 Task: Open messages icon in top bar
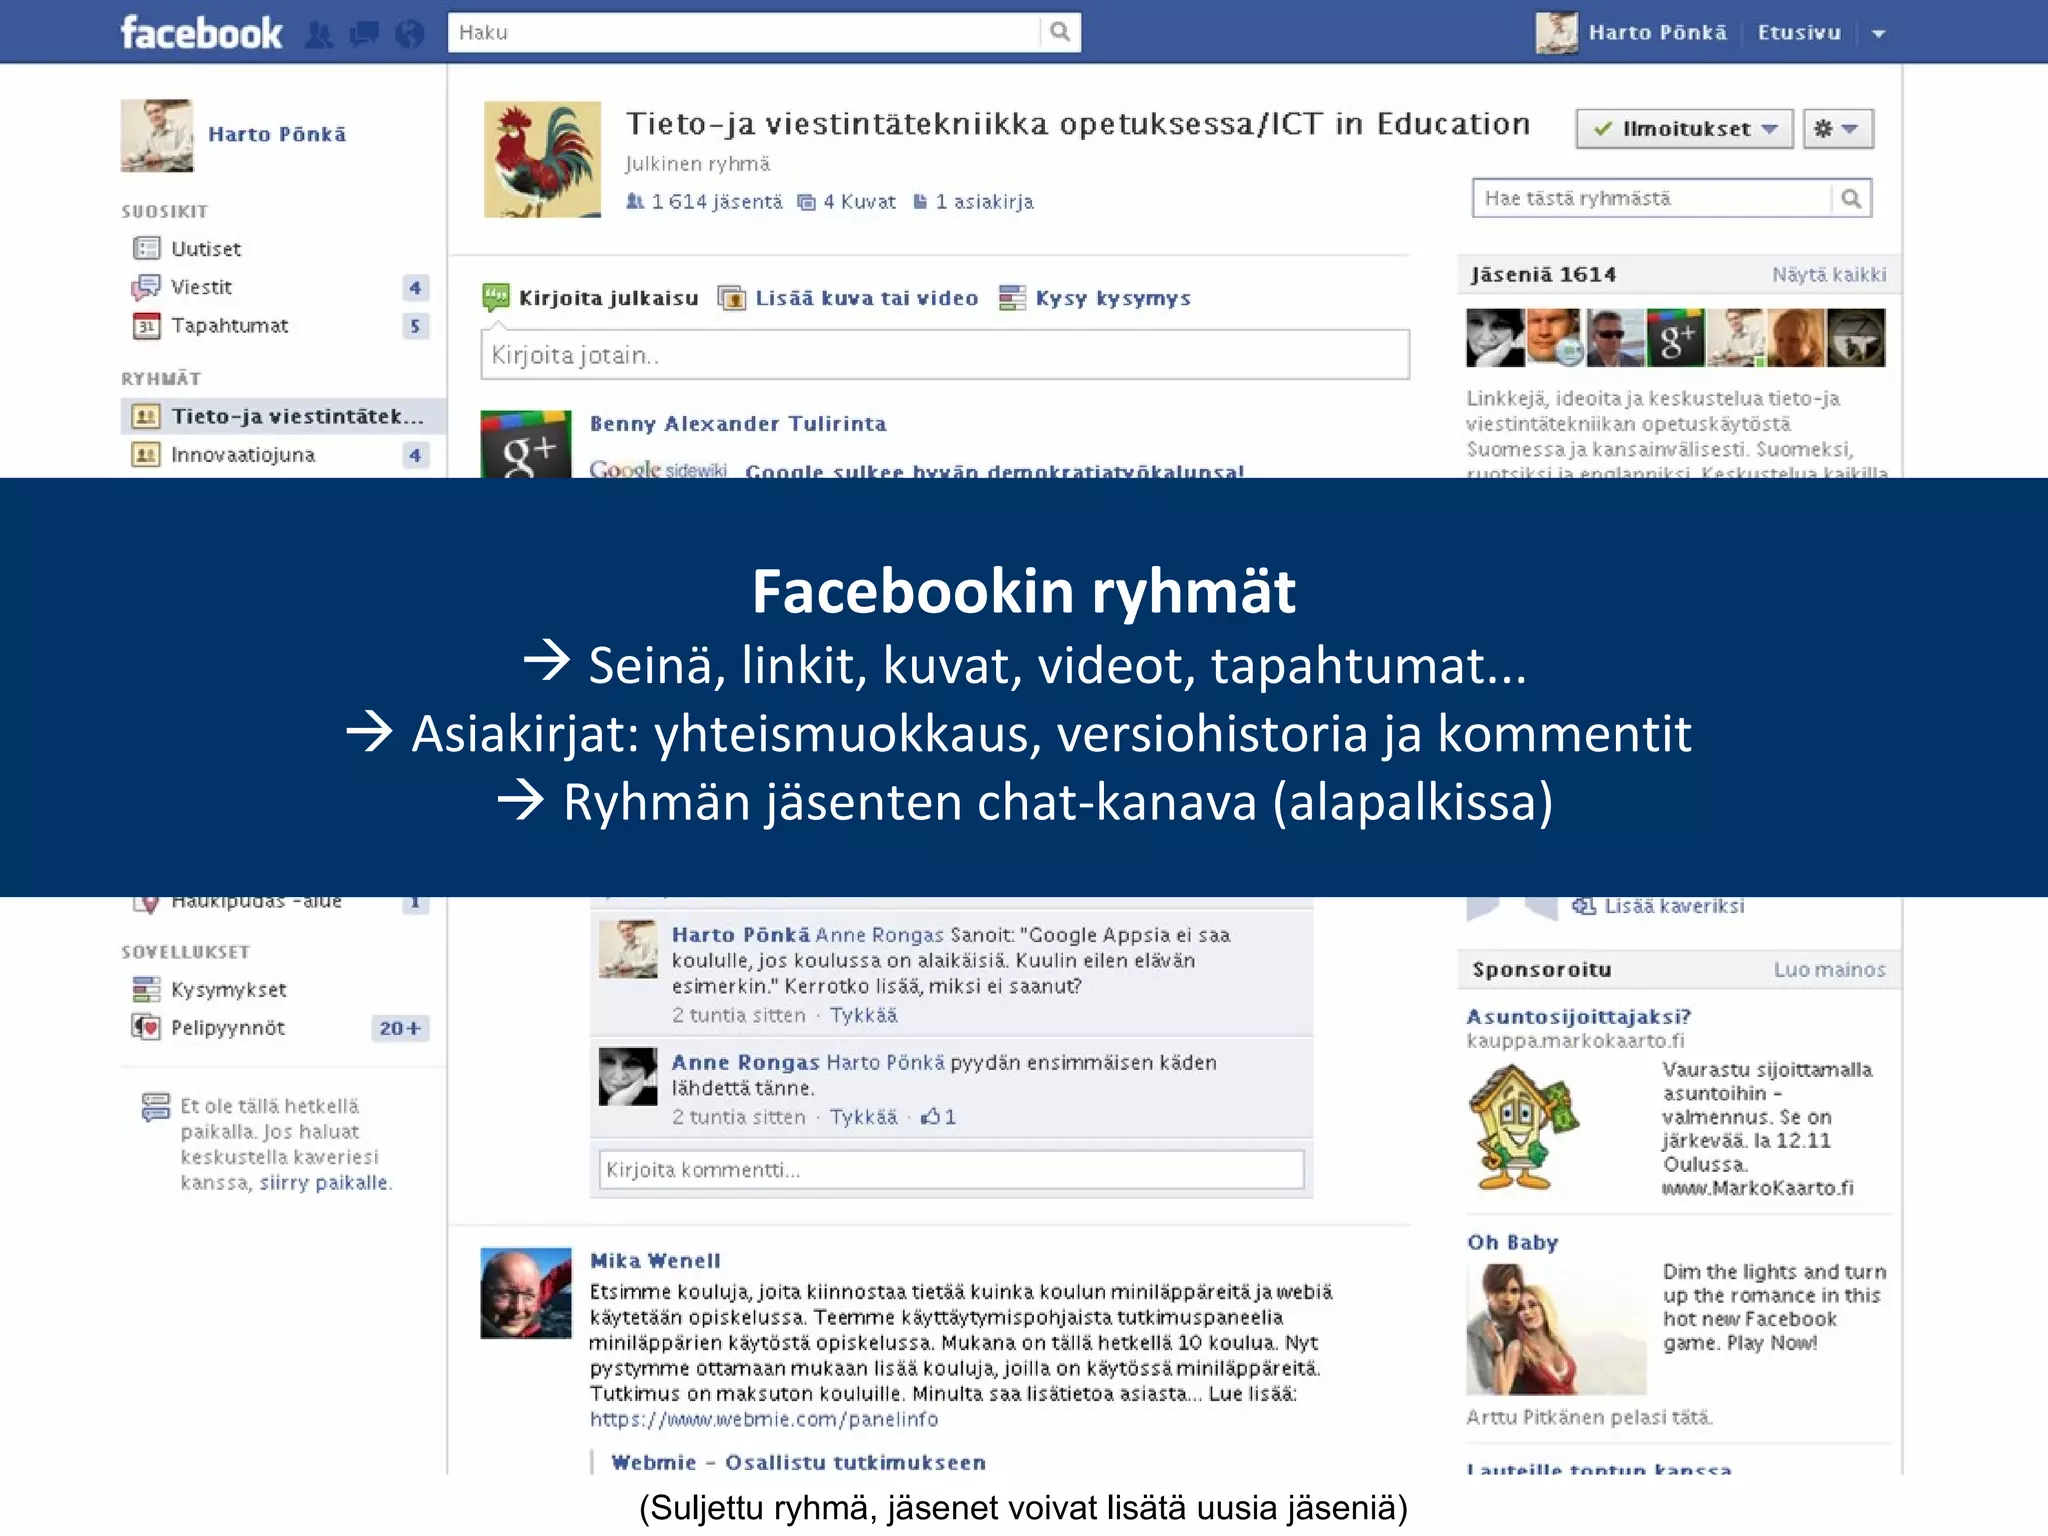point(364,34)
